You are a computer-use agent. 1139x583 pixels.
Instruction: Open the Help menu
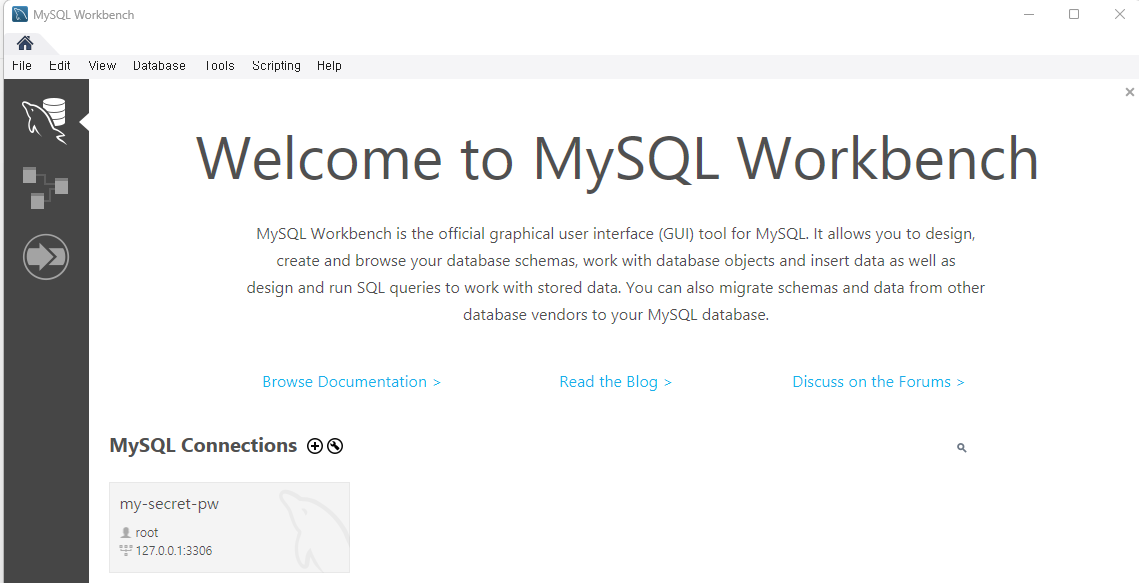(x=329, y=65)
